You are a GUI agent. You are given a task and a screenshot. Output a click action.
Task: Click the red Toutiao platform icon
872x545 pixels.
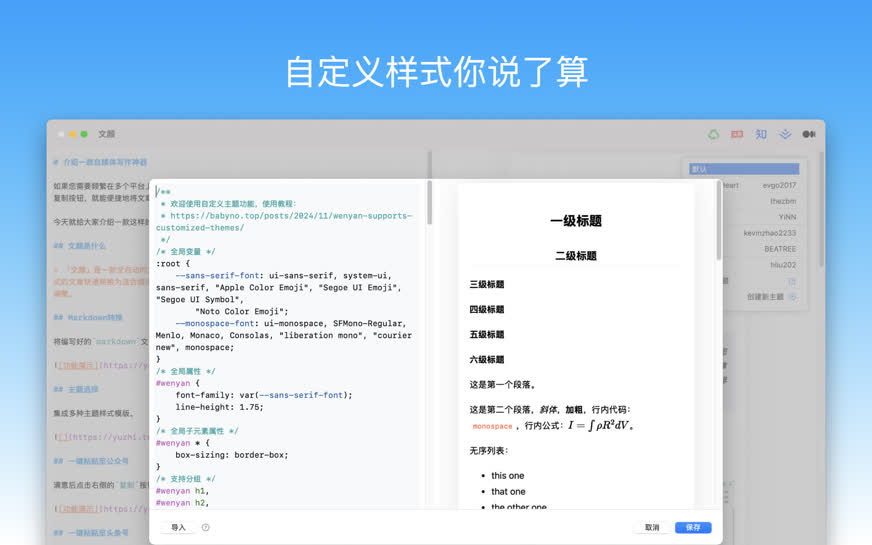(x=737, y=134)
